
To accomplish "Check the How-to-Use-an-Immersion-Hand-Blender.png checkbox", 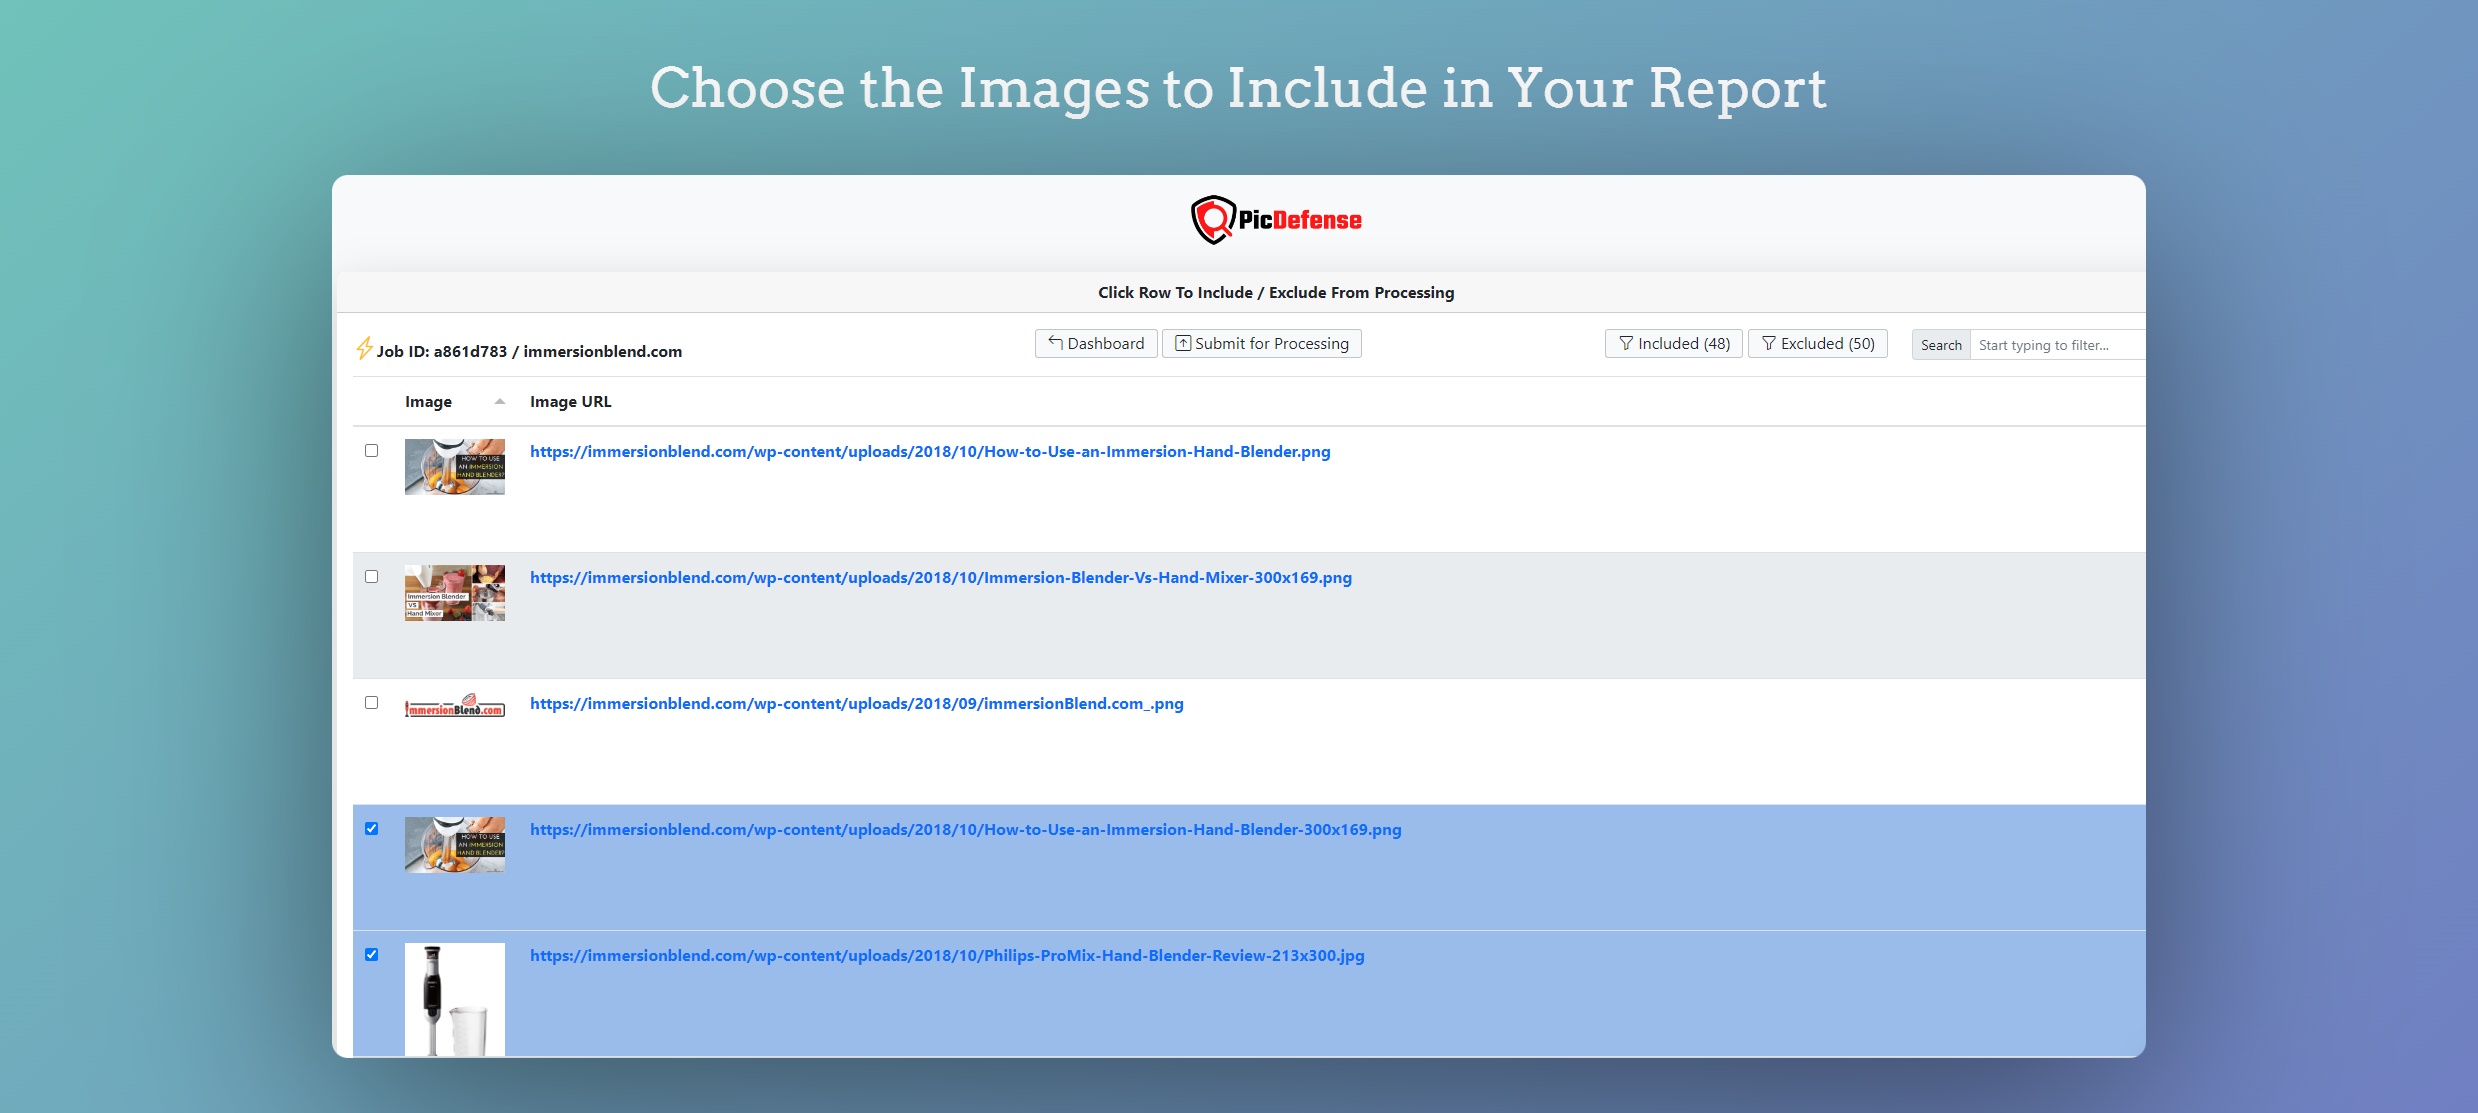I will [372, 451].
